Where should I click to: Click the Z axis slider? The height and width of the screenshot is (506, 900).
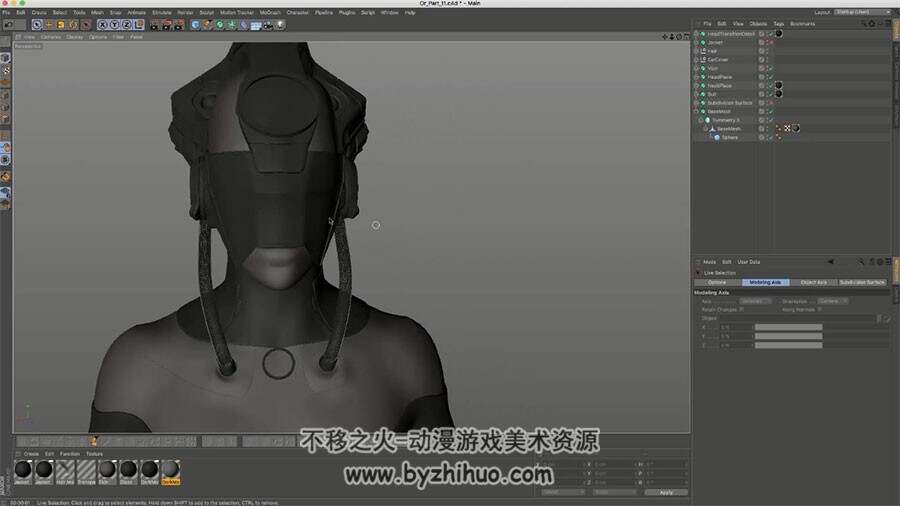coord(789,345)
